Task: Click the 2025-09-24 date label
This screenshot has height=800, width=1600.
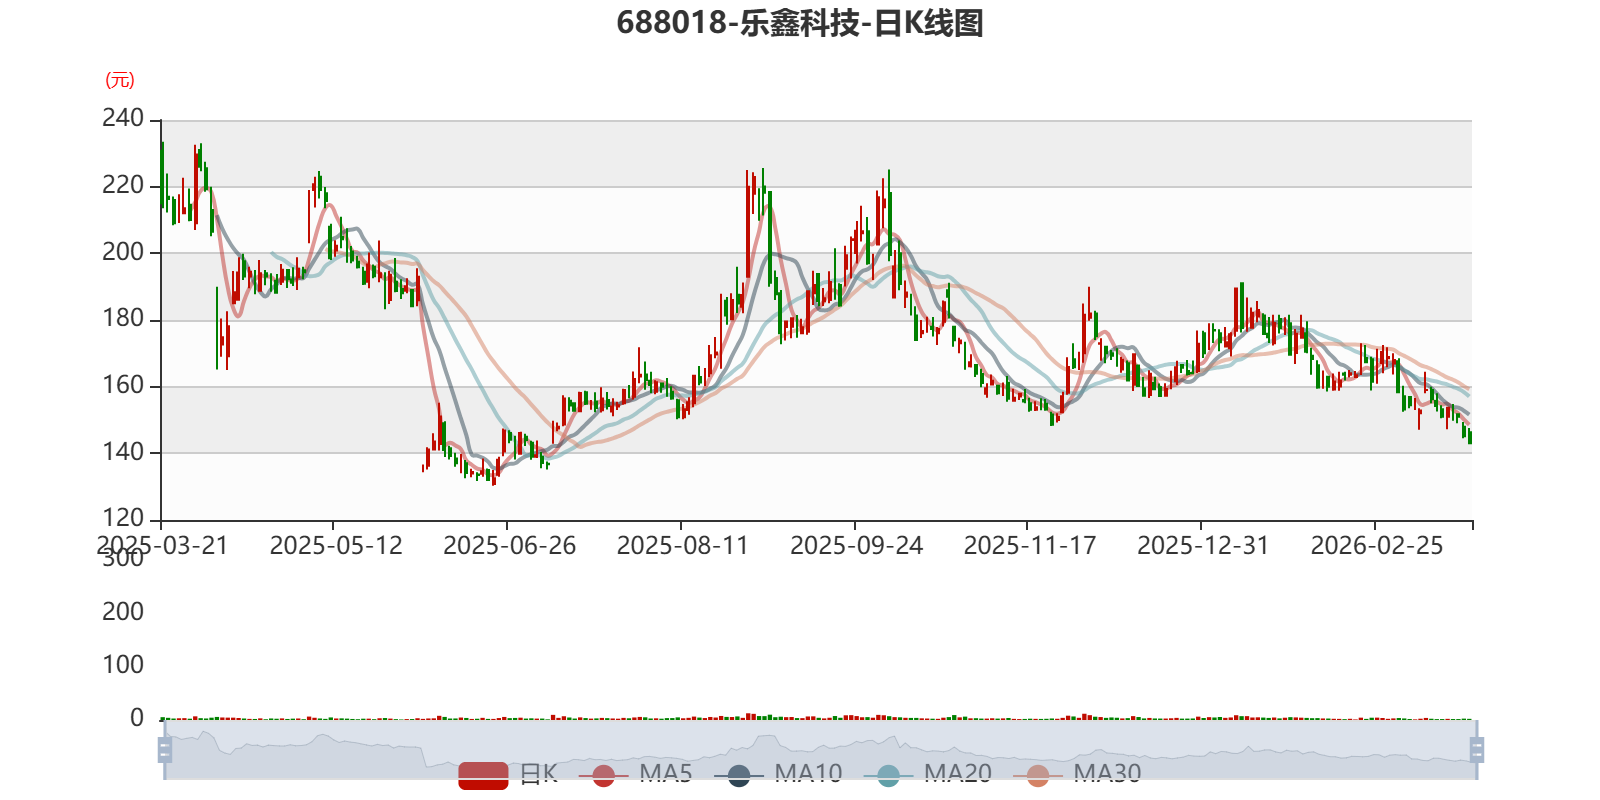Action: (857, 546)
